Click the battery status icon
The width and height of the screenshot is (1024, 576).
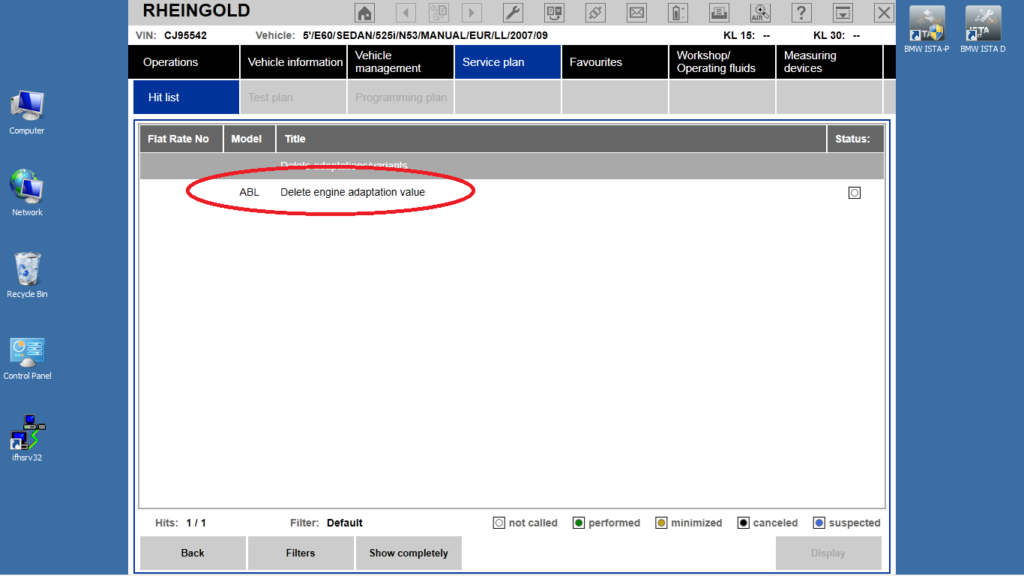[x=678, y=12]
